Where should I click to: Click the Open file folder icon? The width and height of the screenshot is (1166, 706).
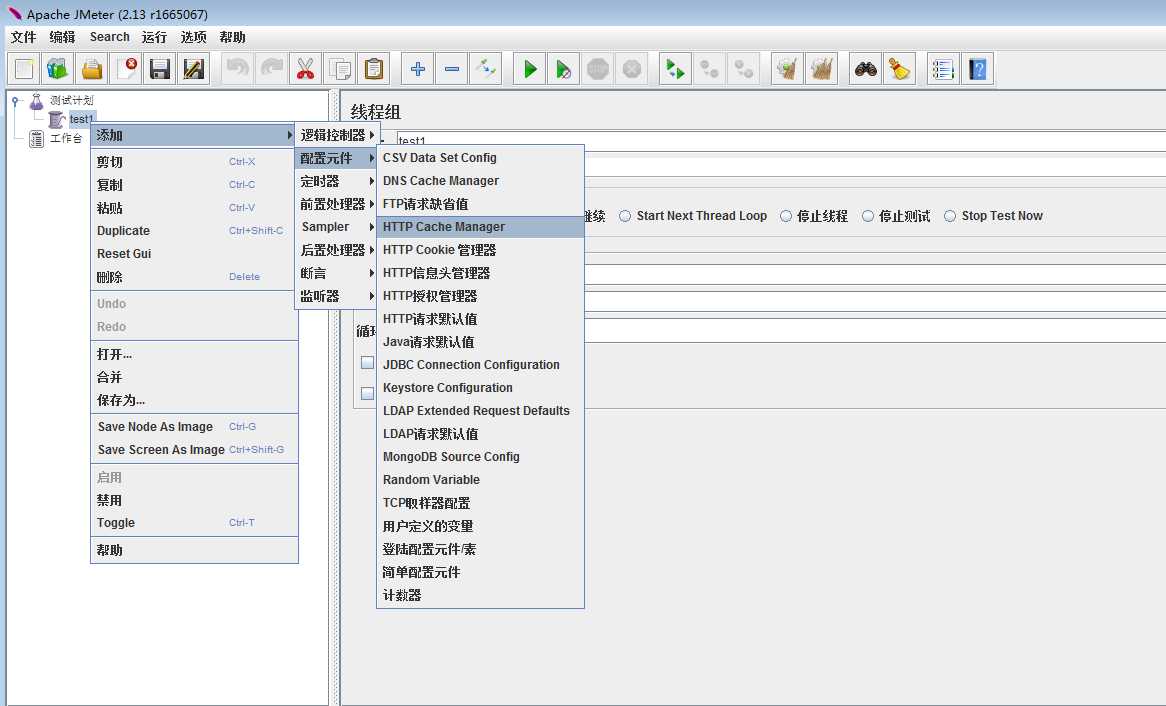click(x=91, y=69)
